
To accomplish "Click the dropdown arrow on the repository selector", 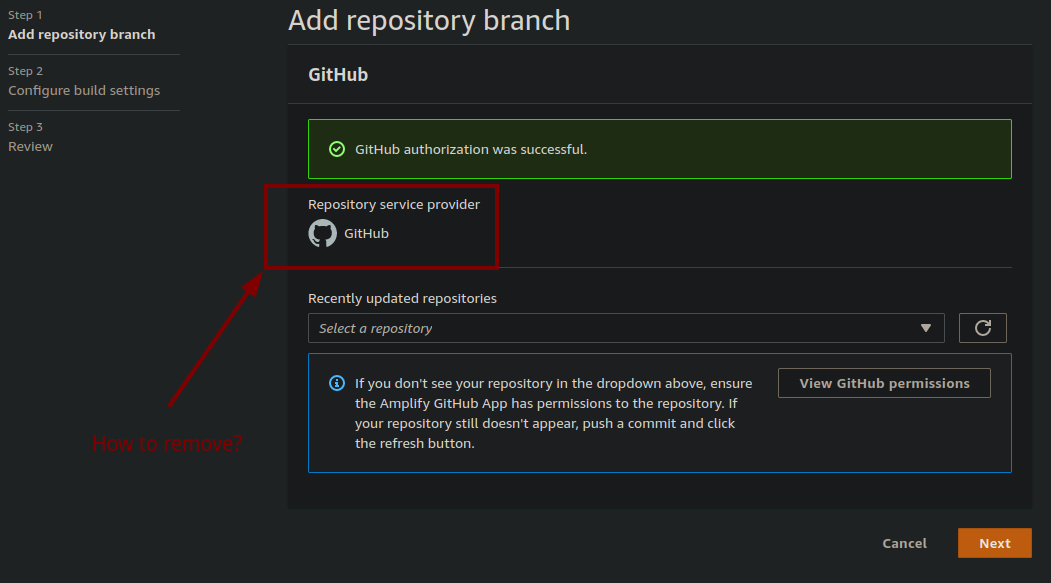I will tap(926, 327).
